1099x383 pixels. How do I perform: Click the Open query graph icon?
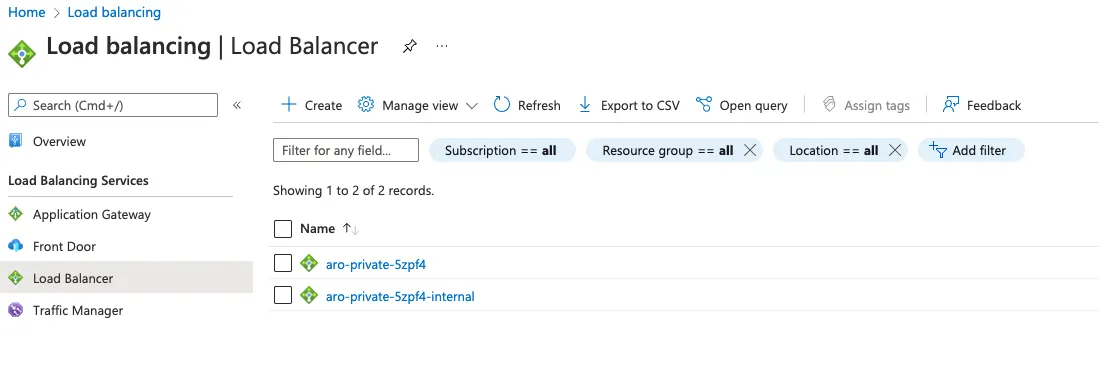[704, 105]
